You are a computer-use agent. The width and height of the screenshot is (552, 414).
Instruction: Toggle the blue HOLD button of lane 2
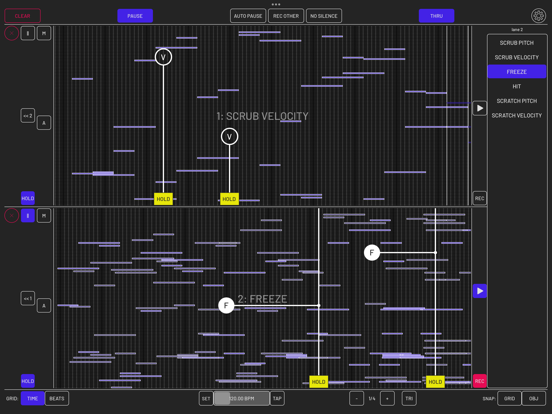tap(28, 381)
